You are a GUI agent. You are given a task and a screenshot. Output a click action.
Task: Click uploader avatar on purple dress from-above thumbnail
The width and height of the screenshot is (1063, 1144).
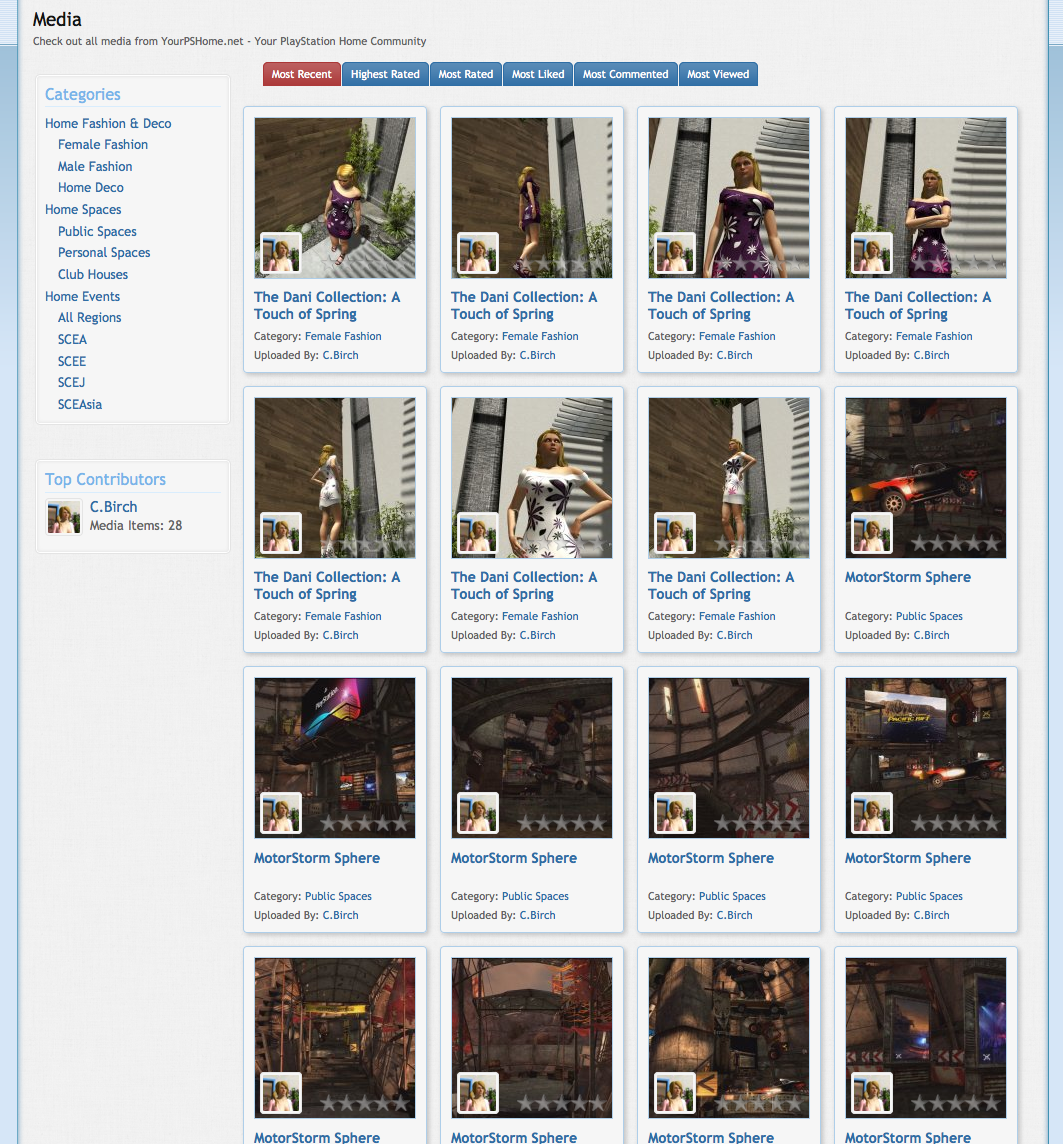click(x=281, y=253)
